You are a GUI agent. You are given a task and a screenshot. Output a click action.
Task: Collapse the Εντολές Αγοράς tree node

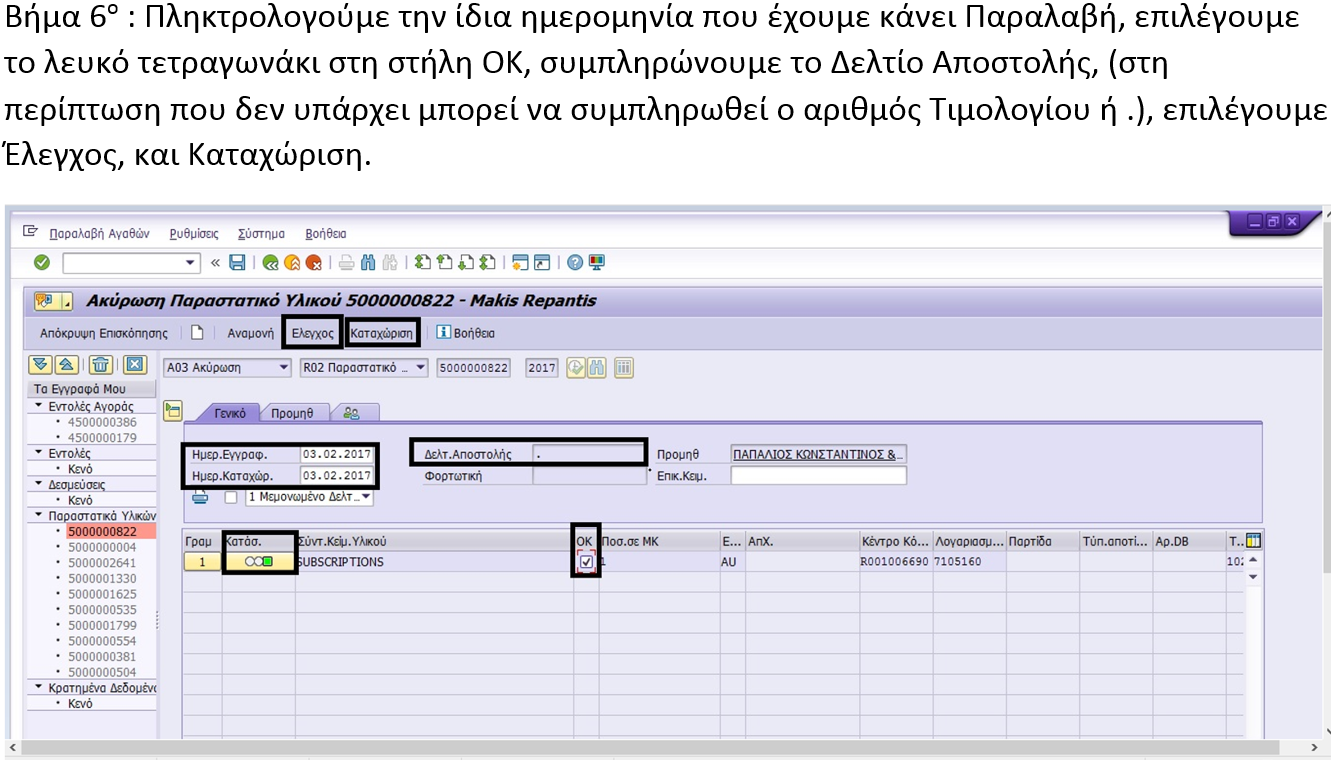pos(39,407)
